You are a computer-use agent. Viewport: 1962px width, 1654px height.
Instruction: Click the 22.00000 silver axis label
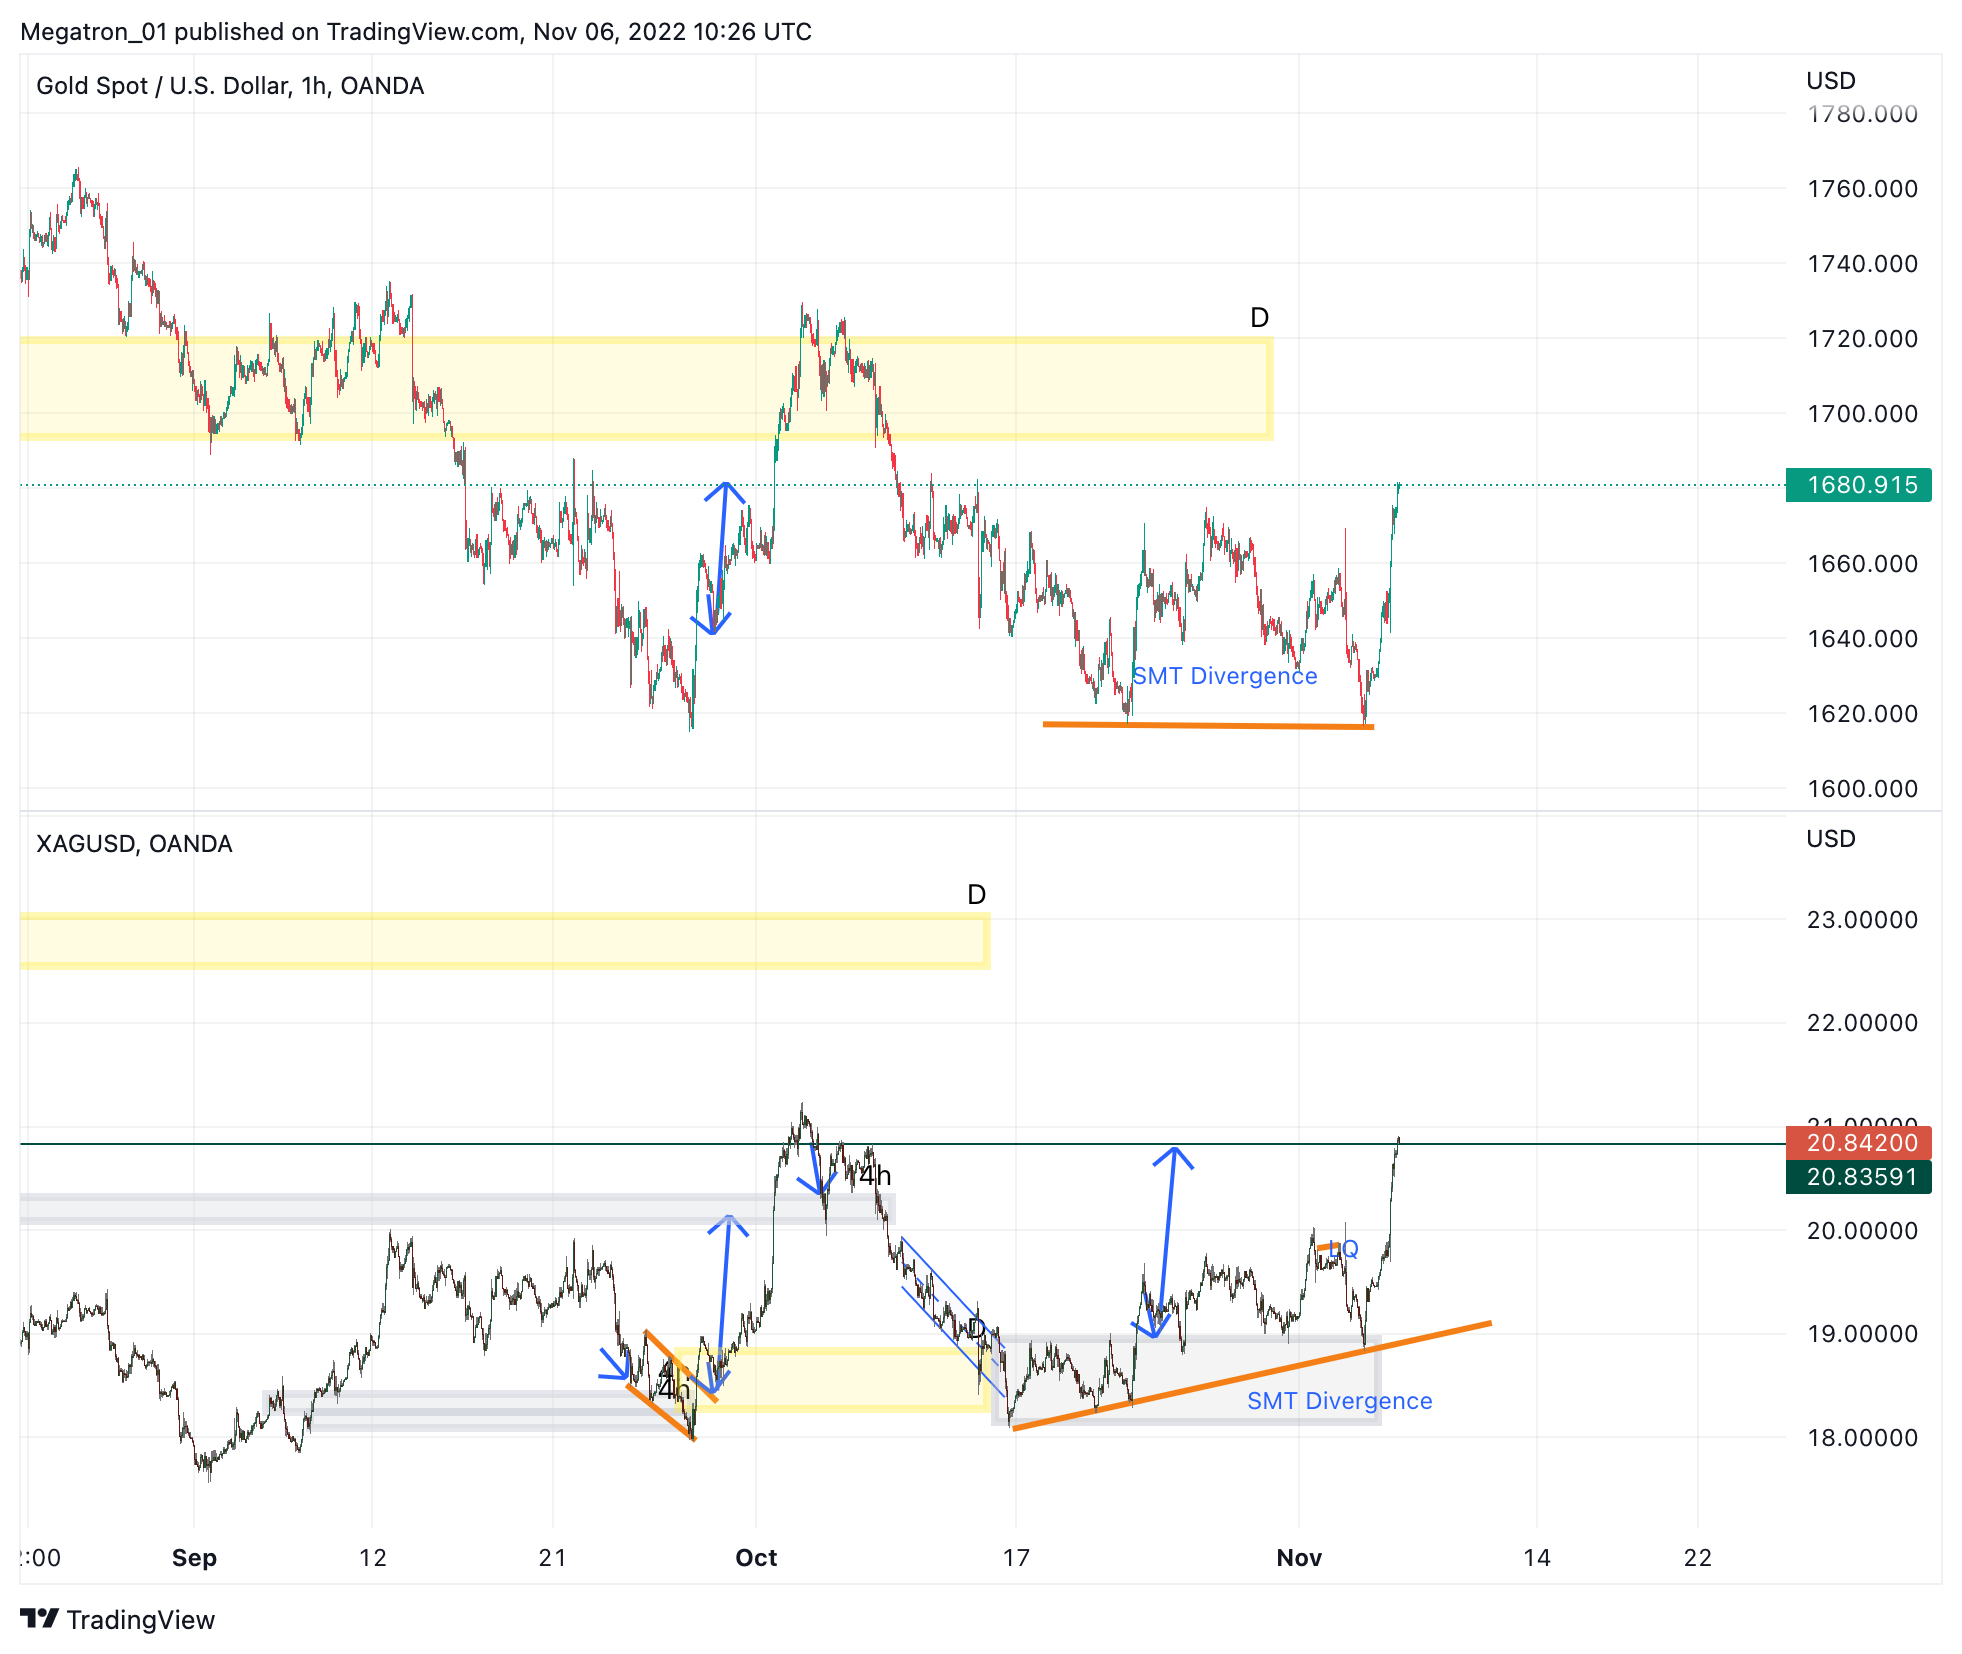pyautogui.click(x=1862, y=1023)
